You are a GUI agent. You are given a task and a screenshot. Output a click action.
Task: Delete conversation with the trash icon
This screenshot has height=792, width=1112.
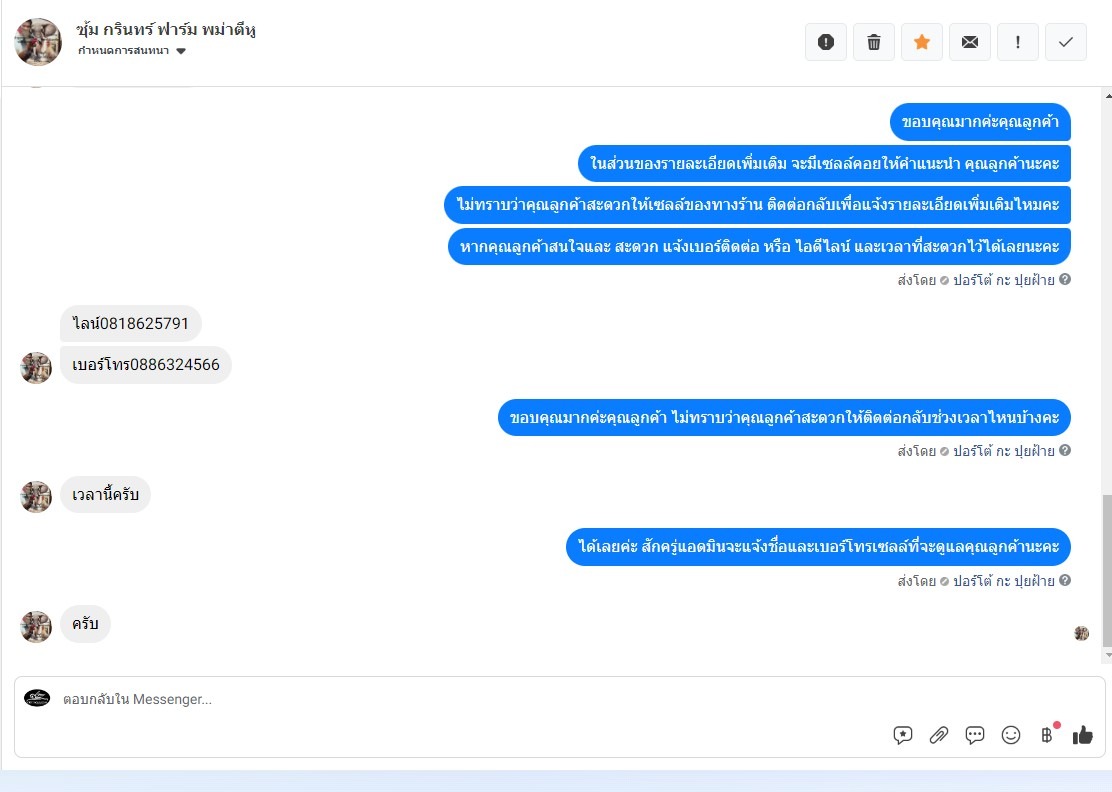coord(874,42)
